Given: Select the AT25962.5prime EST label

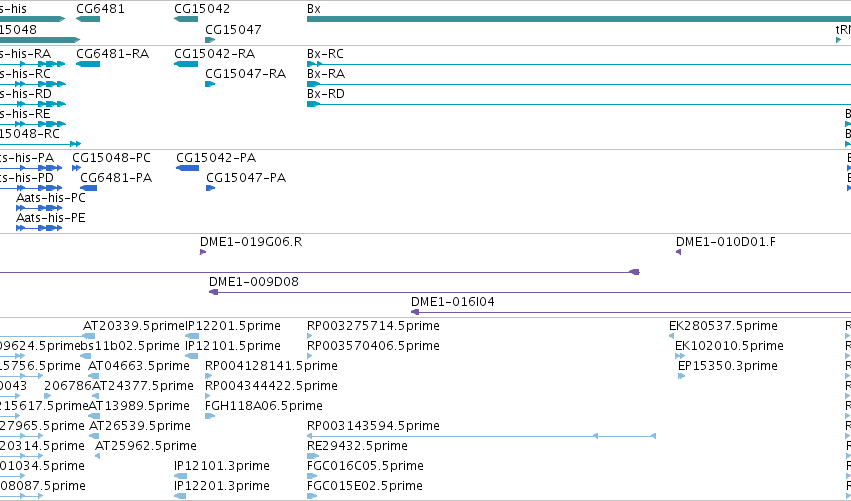Looking at the screenshot, I should tap(145, 446).
